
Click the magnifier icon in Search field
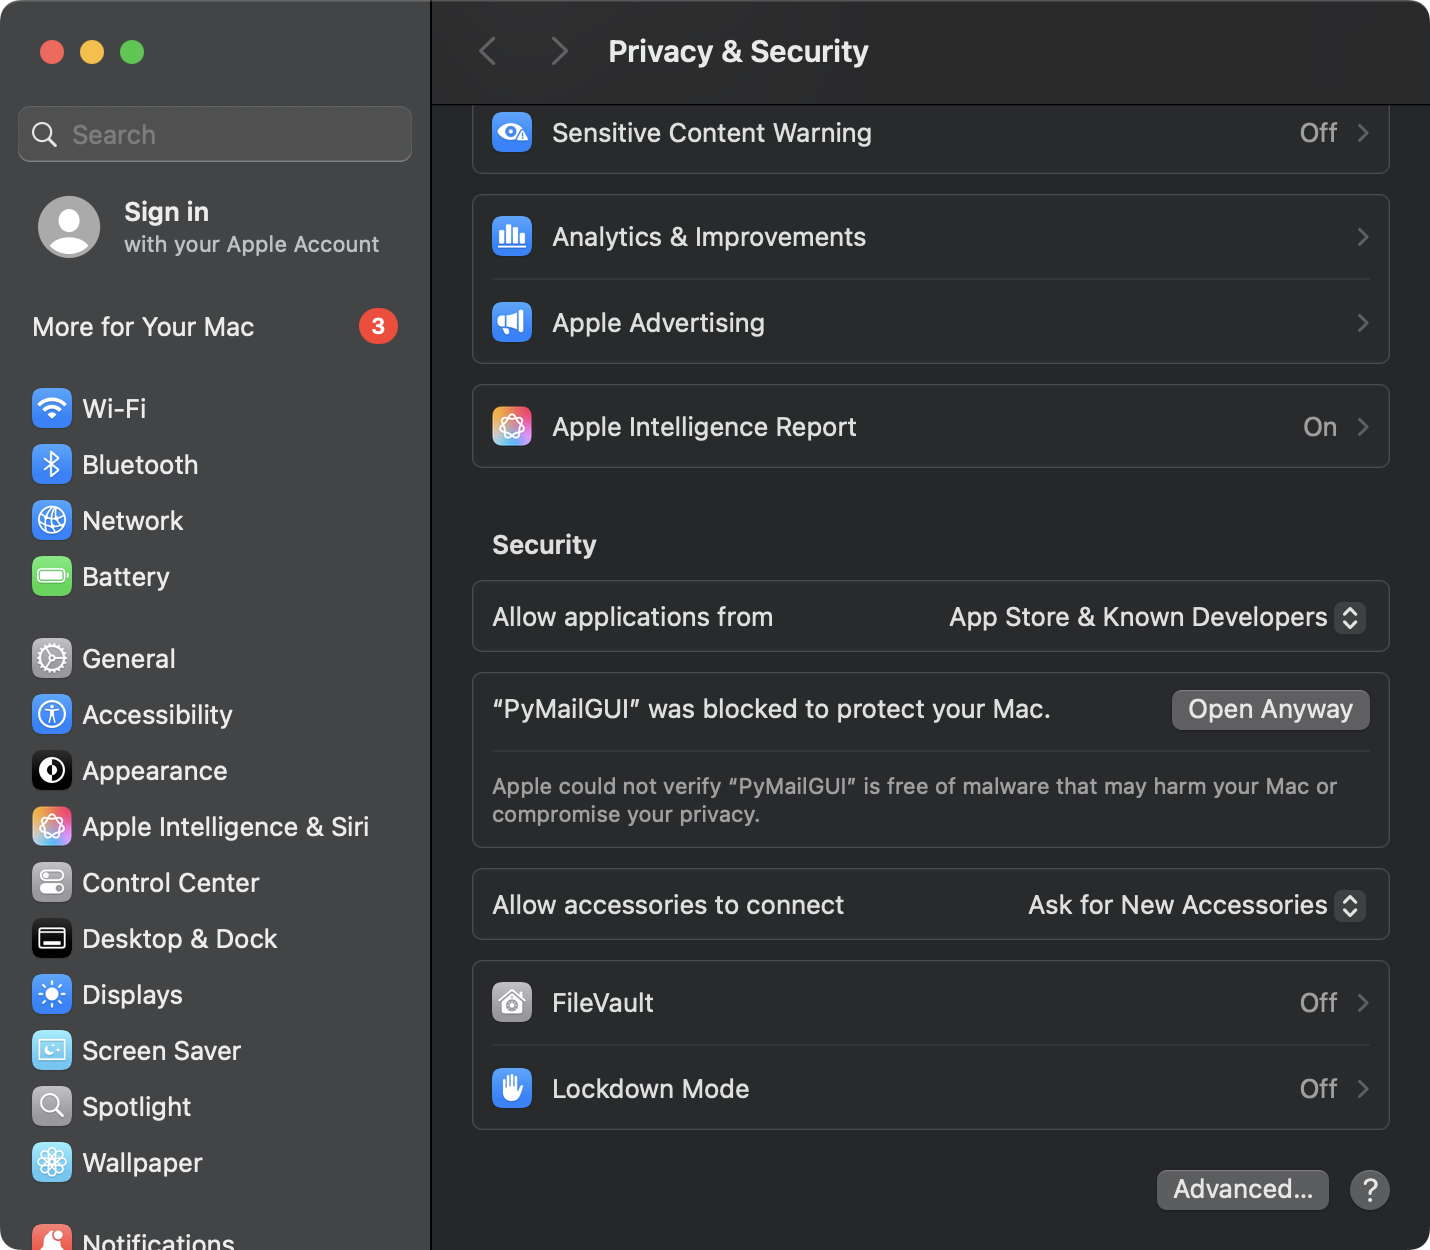[x=44, y=134]
